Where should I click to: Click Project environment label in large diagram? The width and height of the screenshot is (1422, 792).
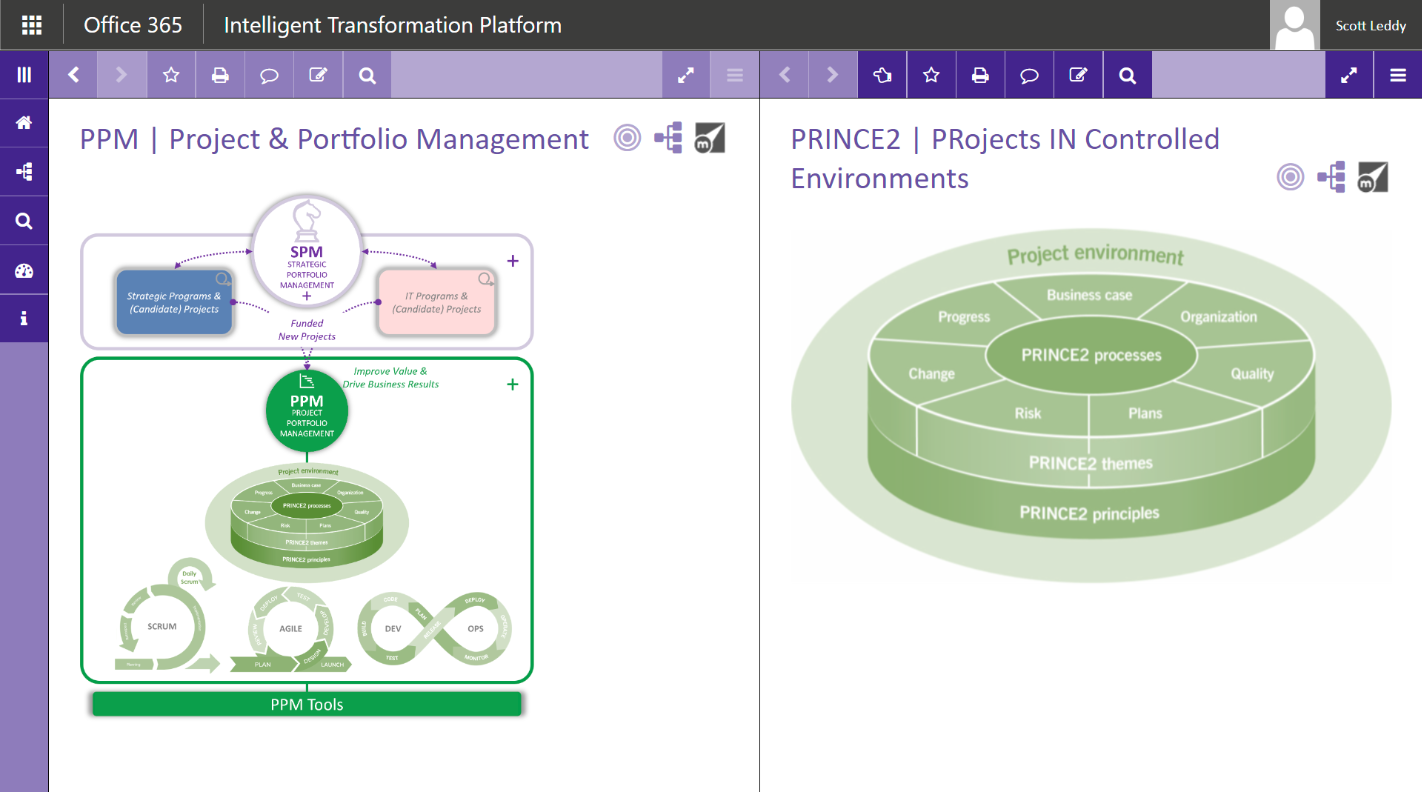click(x=1095, y=255)
